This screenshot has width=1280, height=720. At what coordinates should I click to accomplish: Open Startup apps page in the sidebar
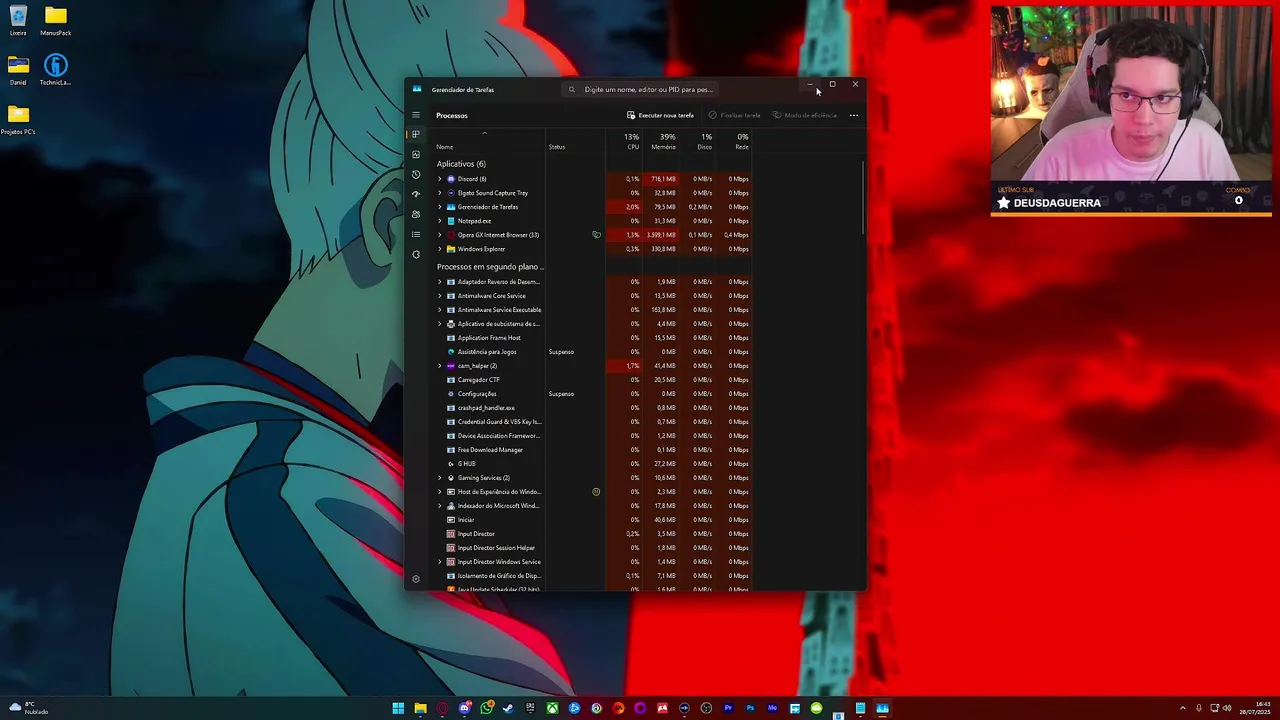pos(416,194)
